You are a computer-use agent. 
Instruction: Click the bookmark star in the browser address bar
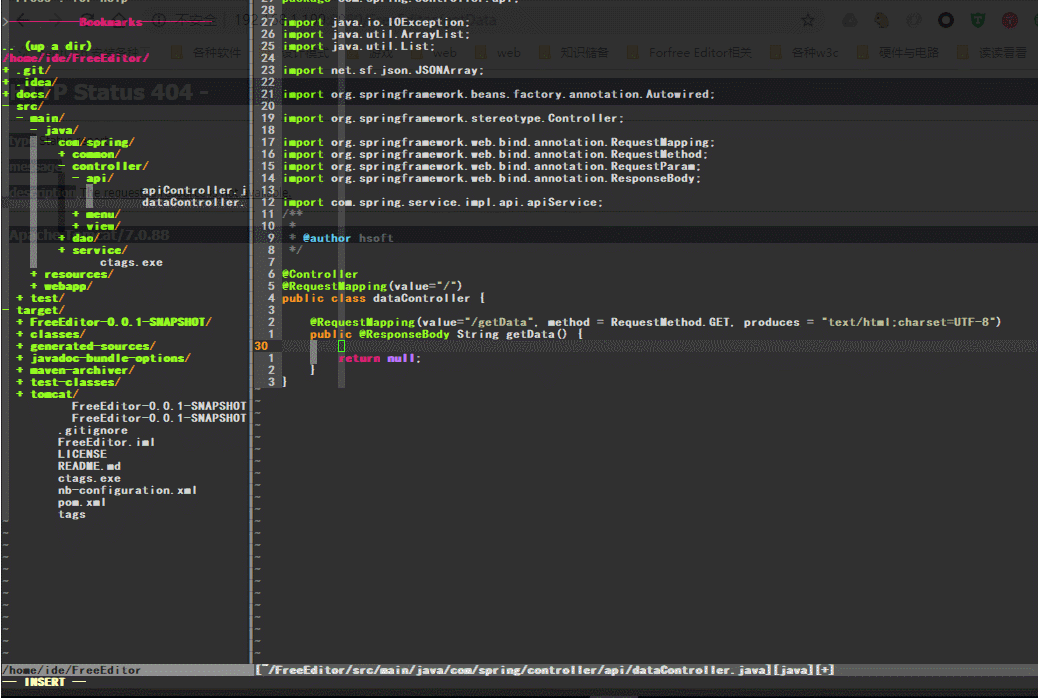pos(808,21)
